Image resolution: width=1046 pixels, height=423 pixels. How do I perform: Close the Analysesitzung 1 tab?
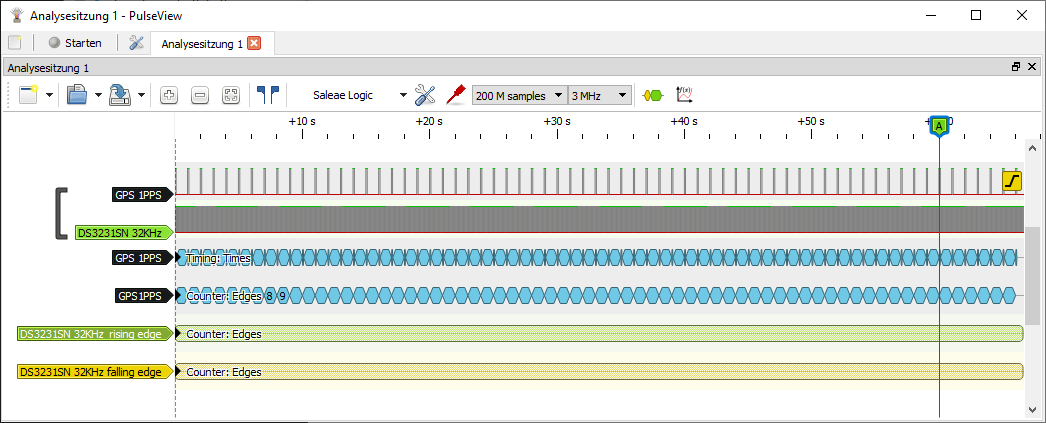click(x=253, y=43)
